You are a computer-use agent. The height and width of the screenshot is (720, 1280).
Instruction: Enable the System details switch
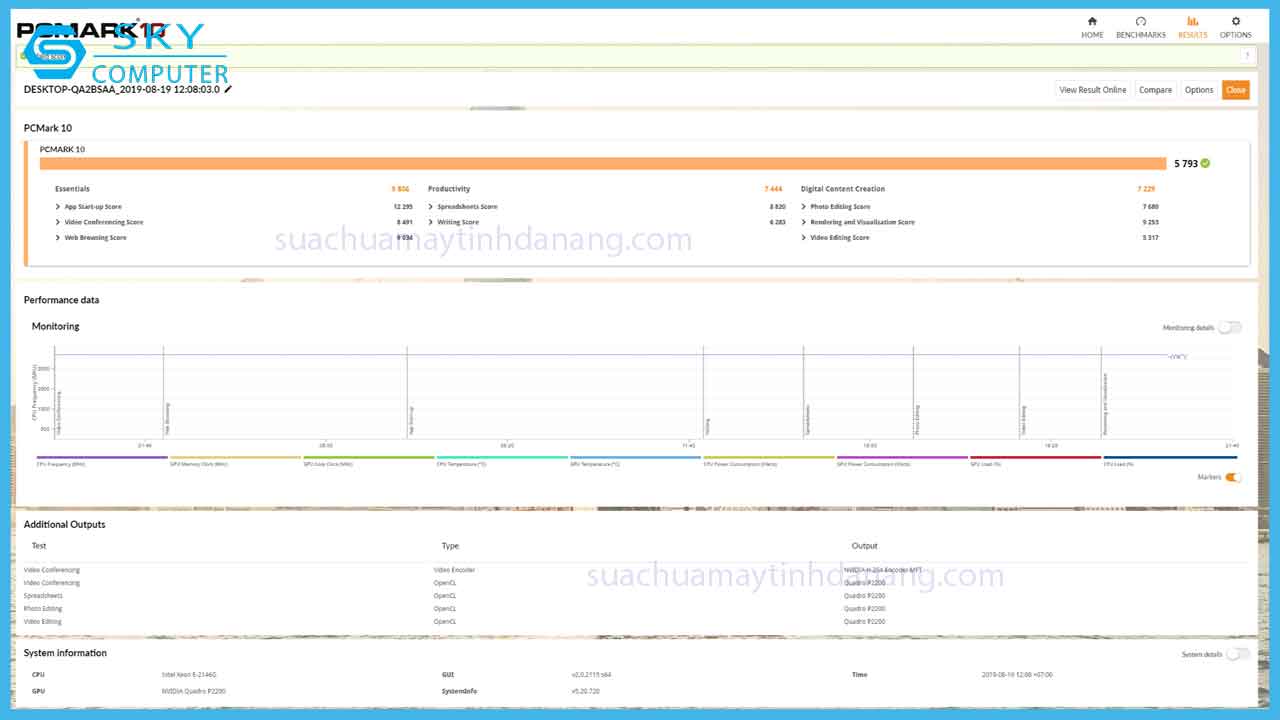[1238, 654]
